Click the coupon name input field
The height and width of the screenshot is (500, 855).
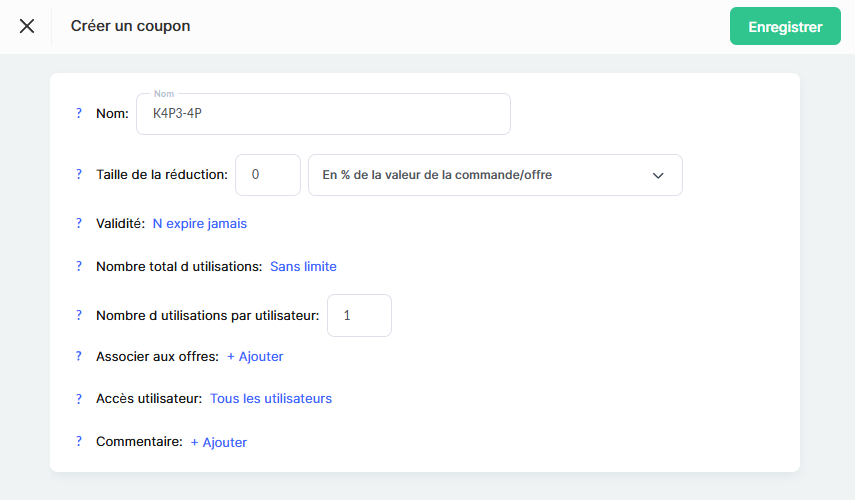coord(323,114)
